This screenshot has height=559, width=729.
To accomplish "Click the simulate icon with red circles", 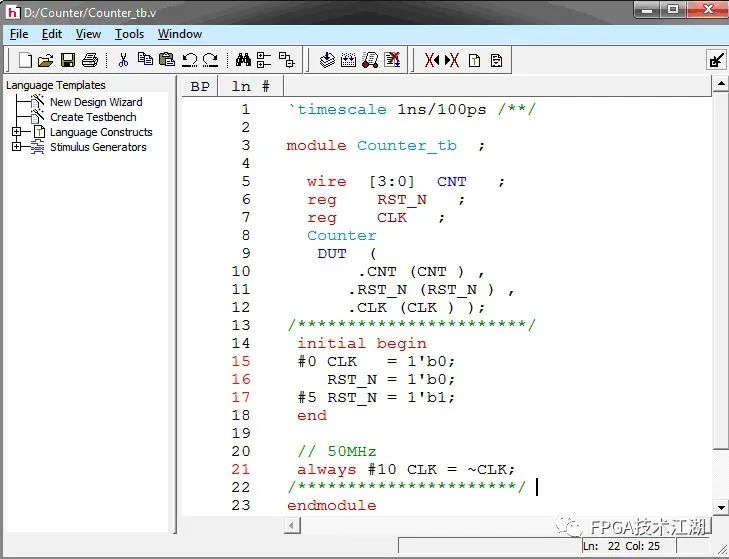I will (370, 60).
